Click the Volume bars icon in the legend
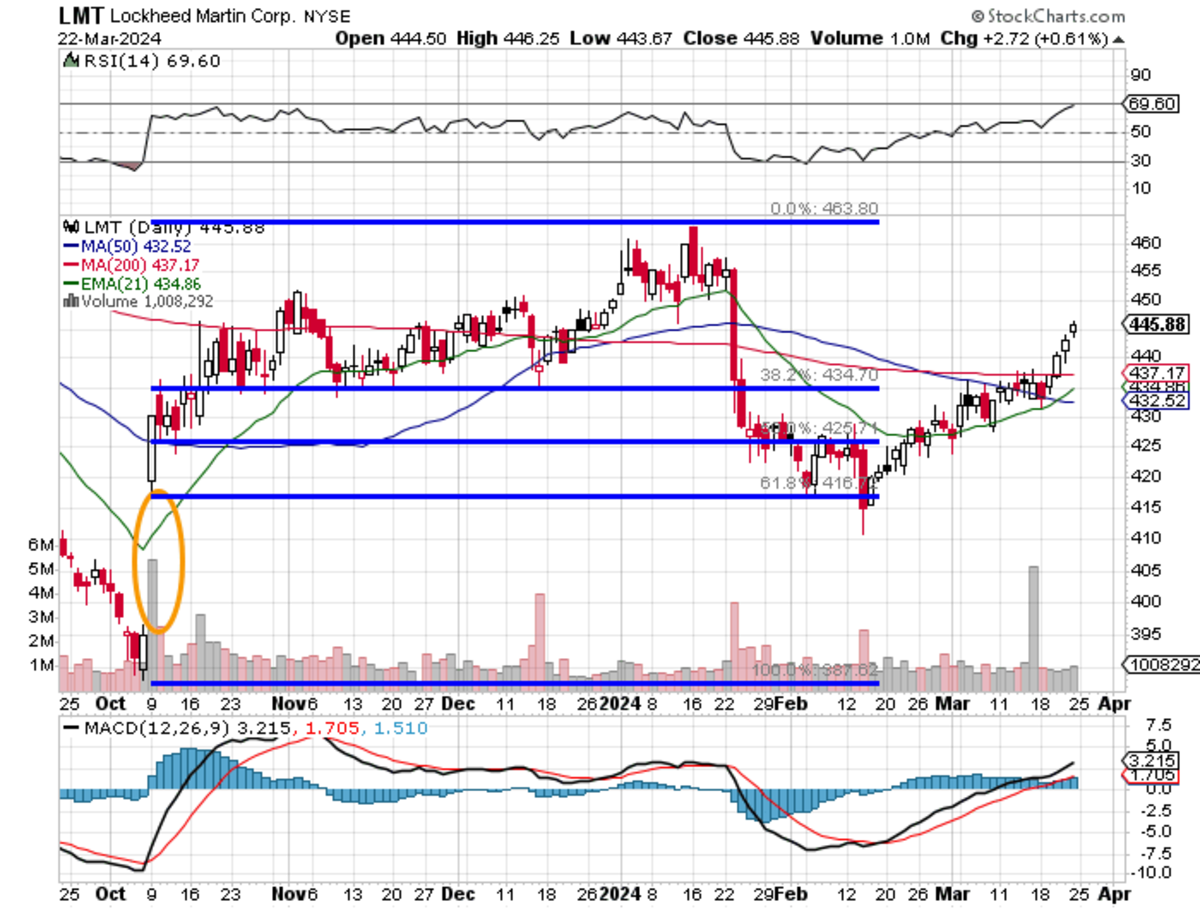Image resolution: width=1200 pixels, height=909 pixels. pos(71,300)
